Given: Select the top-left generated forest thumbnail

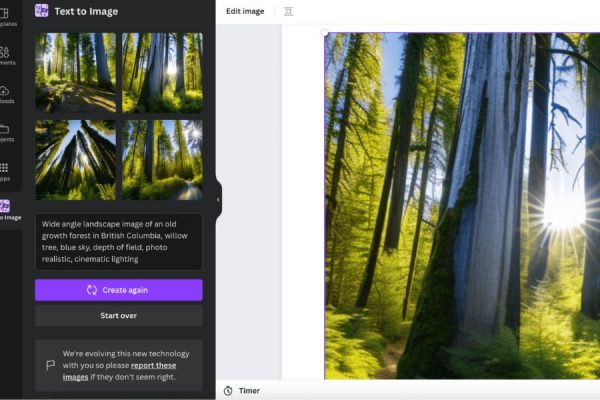Looking at the screenshot, I should click(75, 73).
